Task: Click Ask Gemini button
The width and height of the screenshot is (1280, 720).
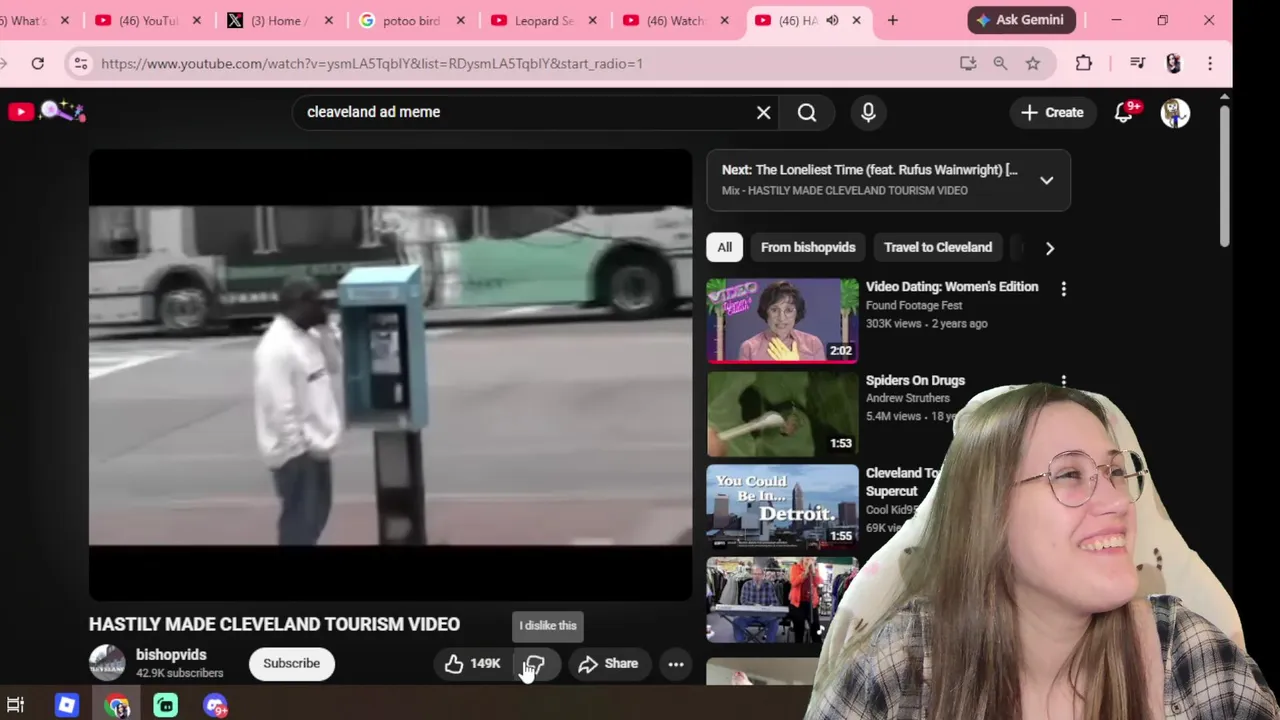Action: [1022, 20]
